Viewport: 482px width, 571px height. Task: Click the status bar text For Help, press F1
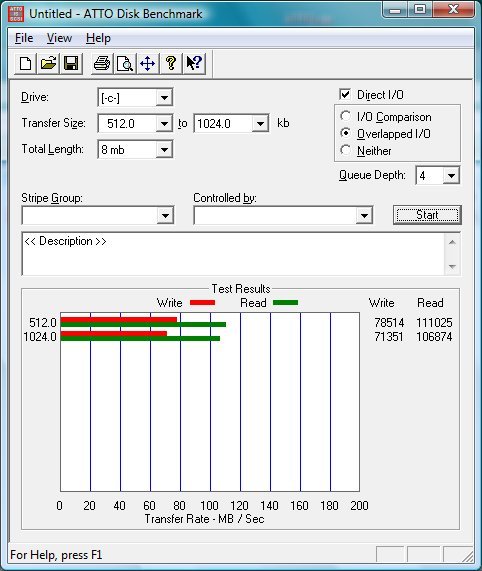(56, 555)
